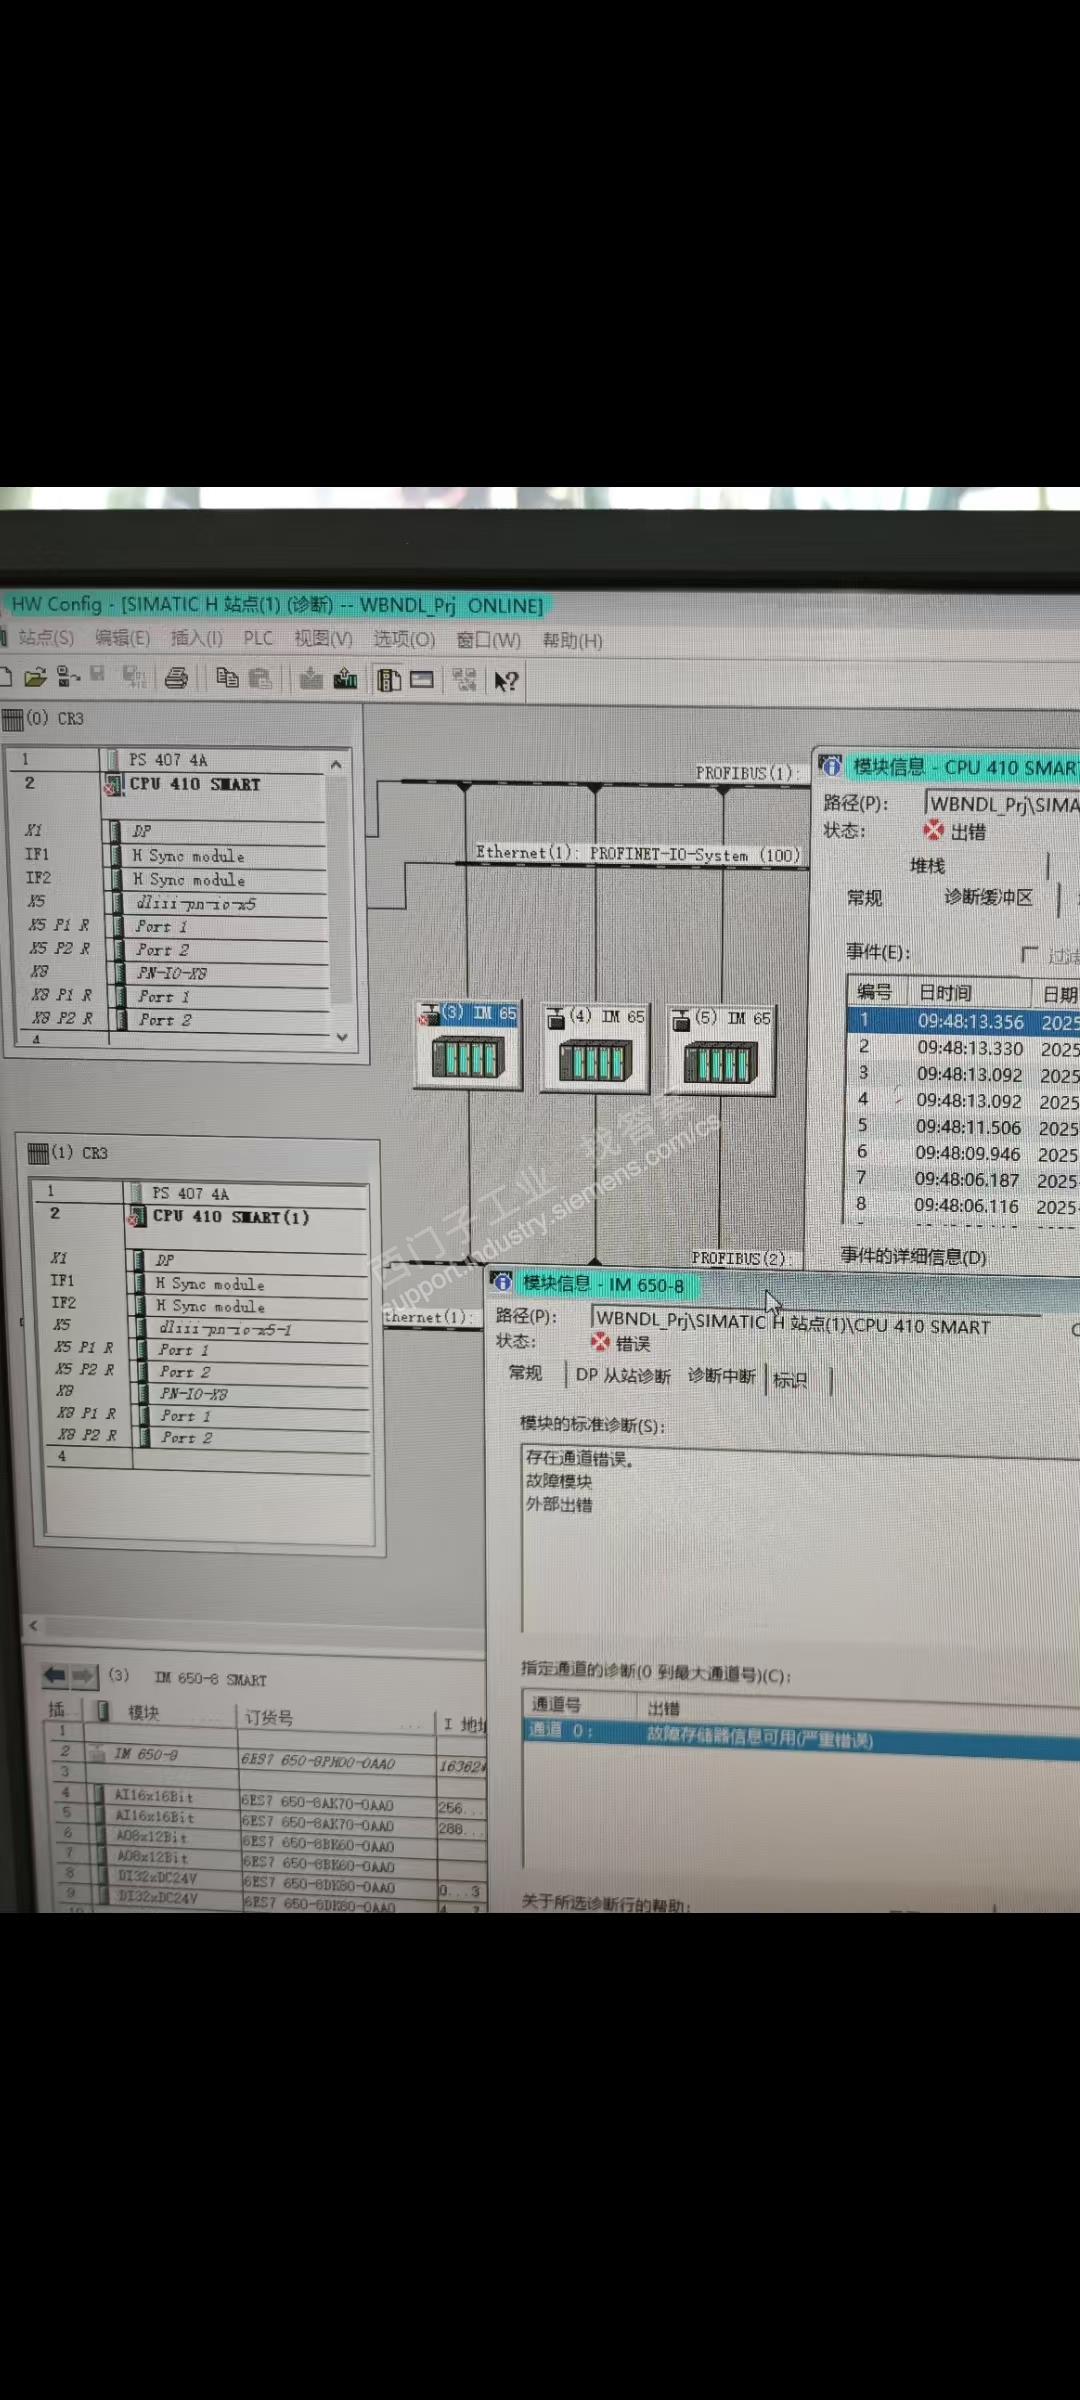
Task: Switch to DP 从站诊断 tab in IM 650-8 dialog
Action: pos(623,1375)
